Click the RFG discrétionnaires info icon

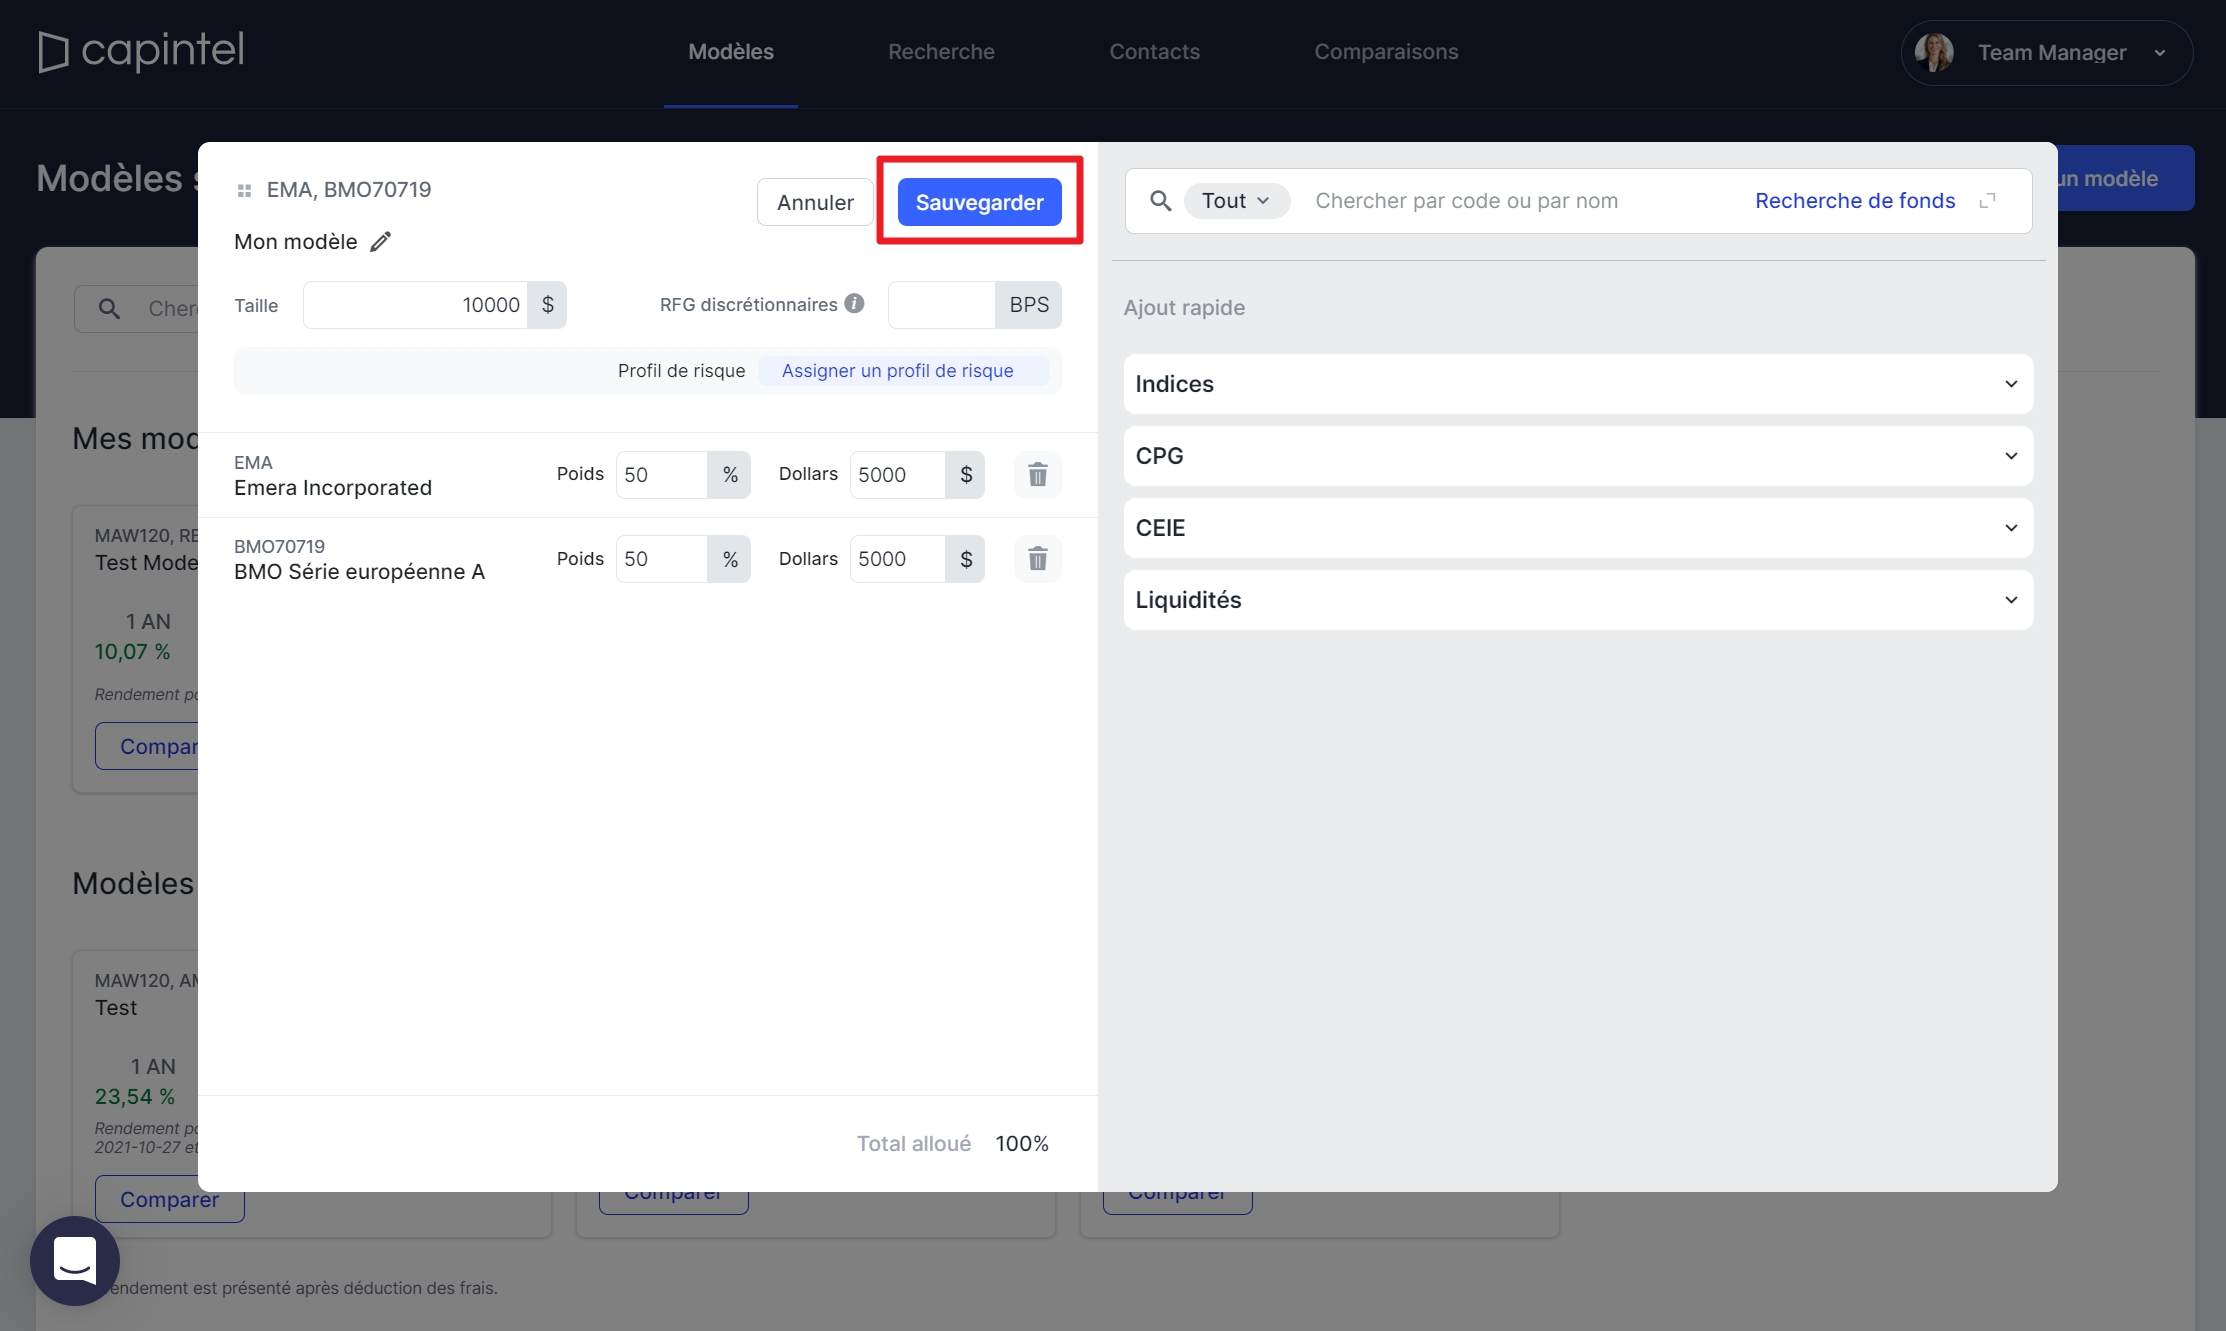point(854,304)
